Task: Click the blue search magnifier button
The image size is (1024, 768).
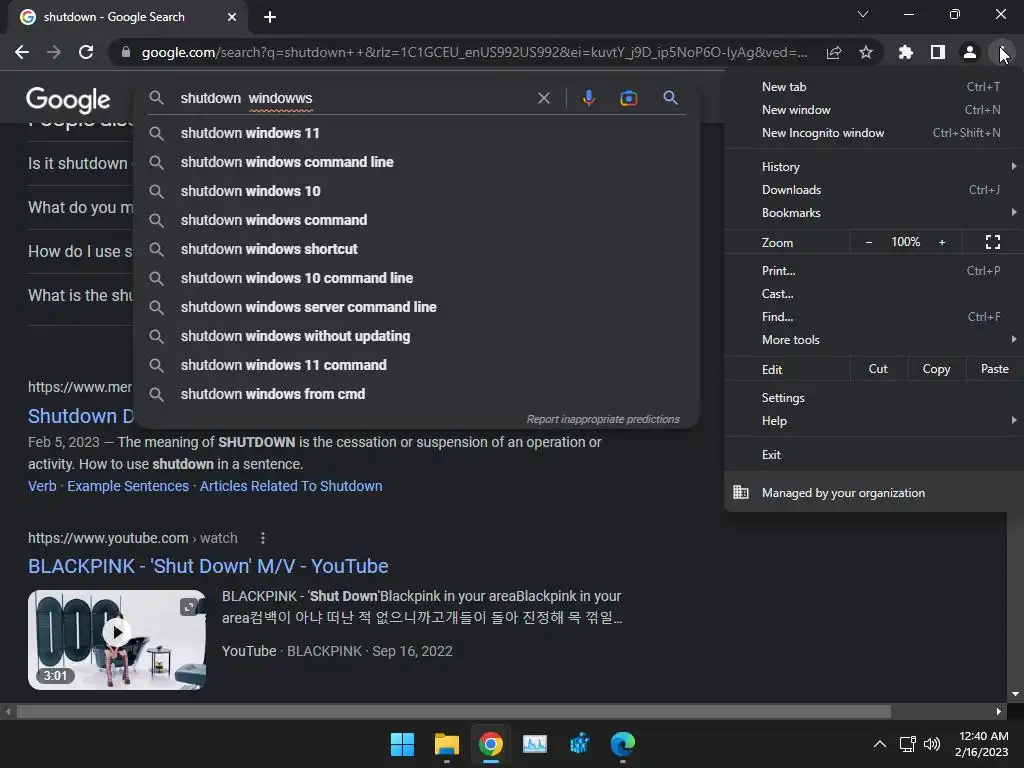Action: (670, 98)
